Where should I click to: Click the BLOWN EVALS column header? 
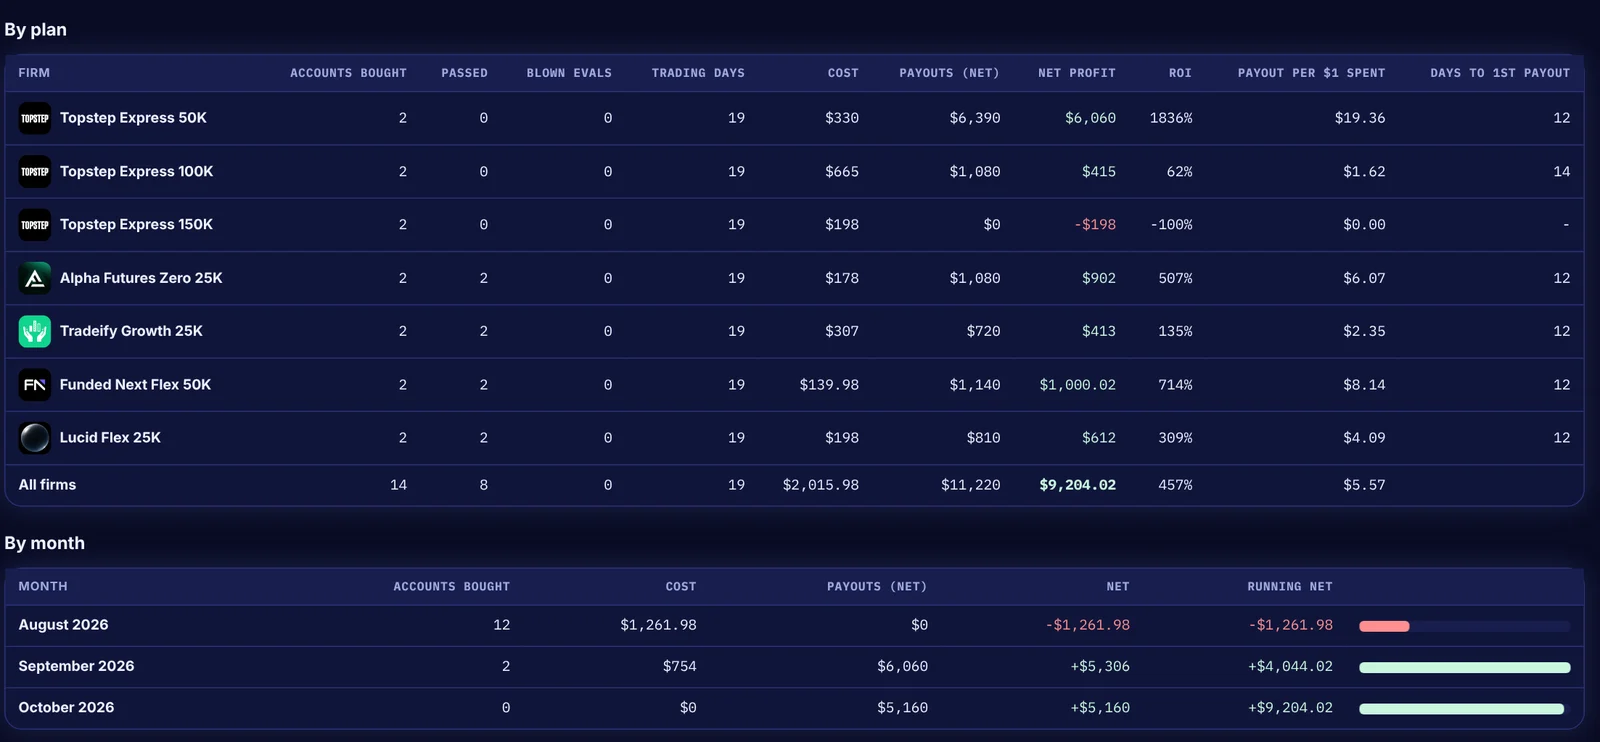coord(569,73)
